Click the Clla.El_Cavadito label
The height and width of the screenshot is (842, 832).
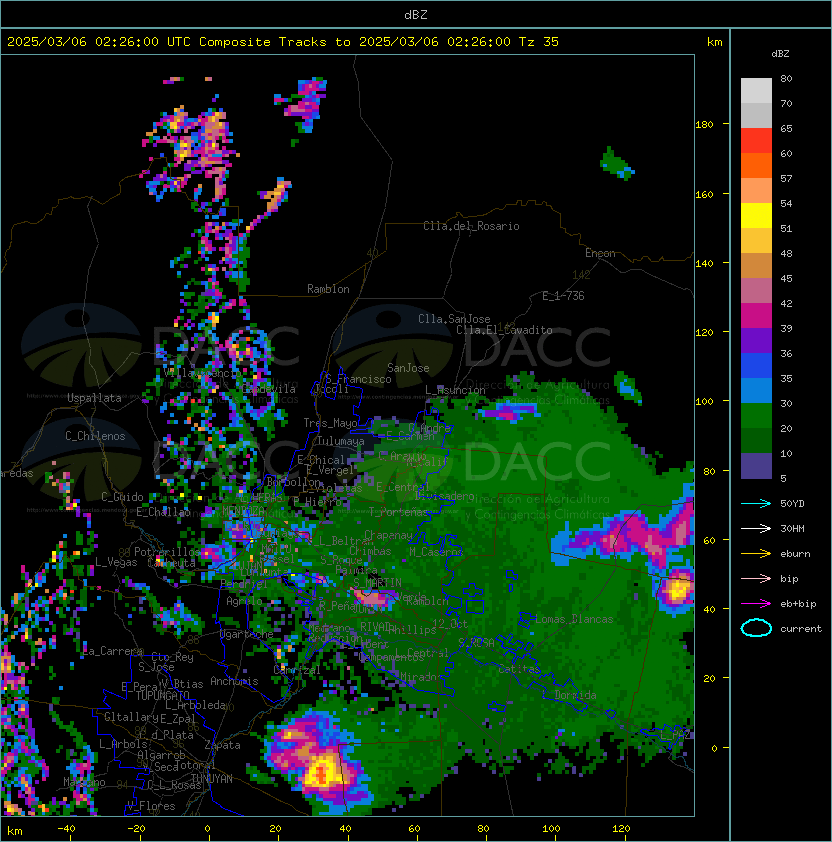tap(504, 330)
